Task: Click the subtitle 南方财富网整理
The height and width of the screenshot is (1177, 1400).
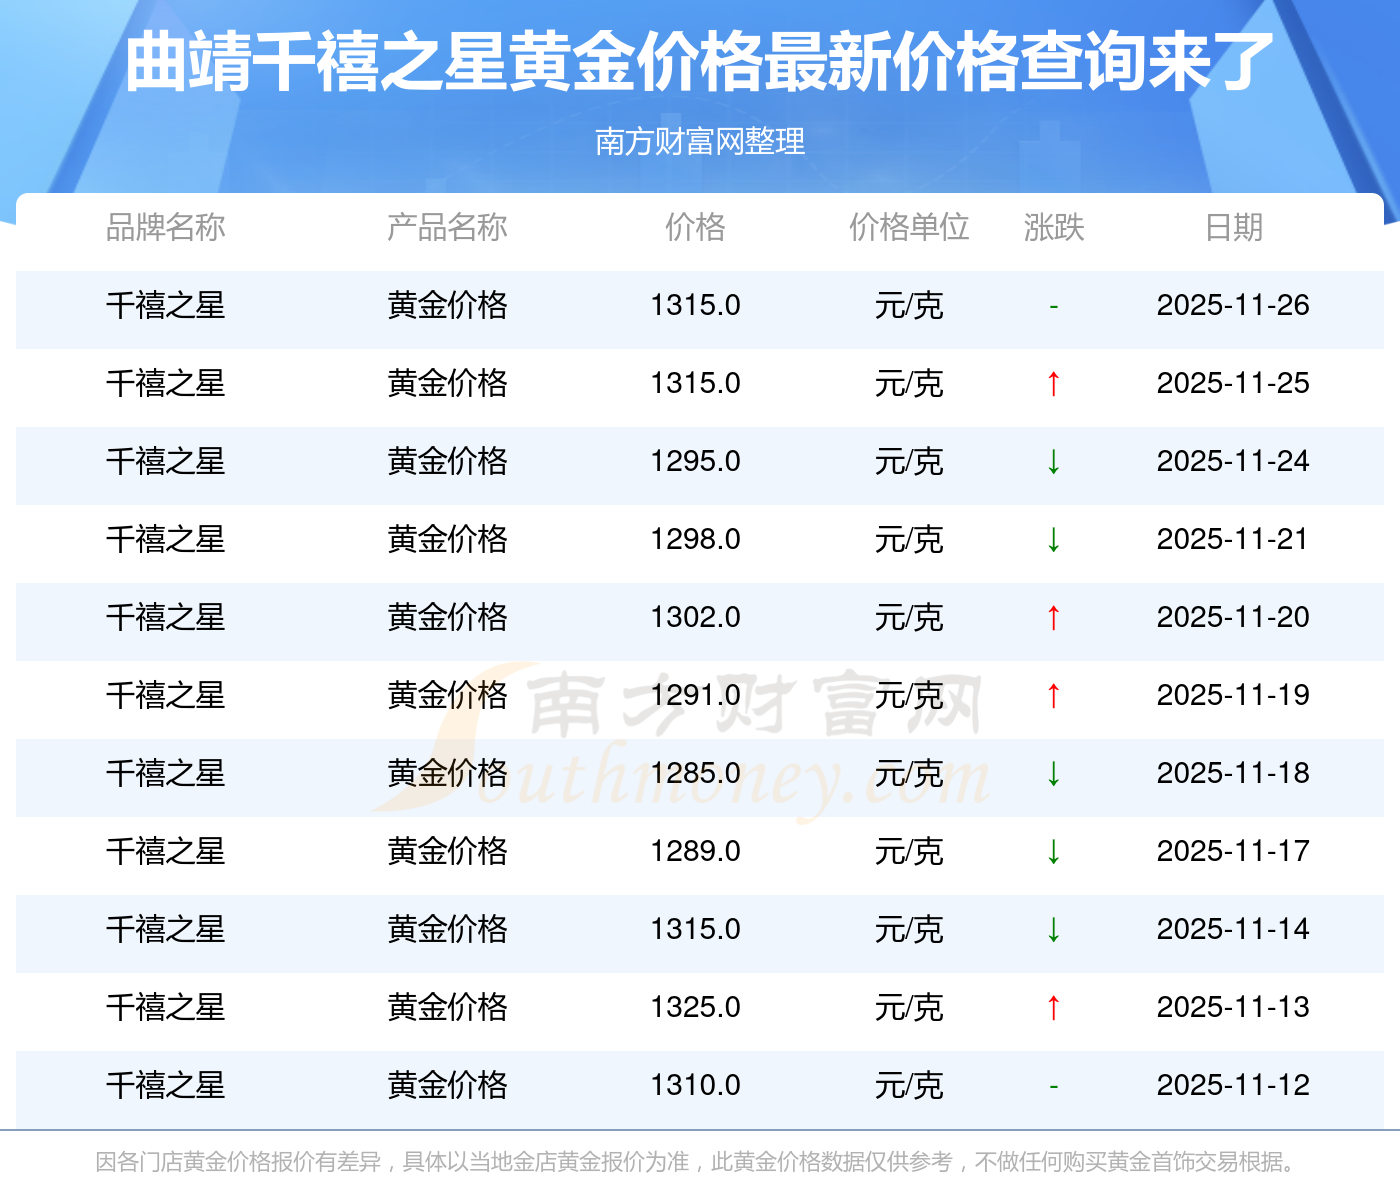Action: tap(700, 142)
